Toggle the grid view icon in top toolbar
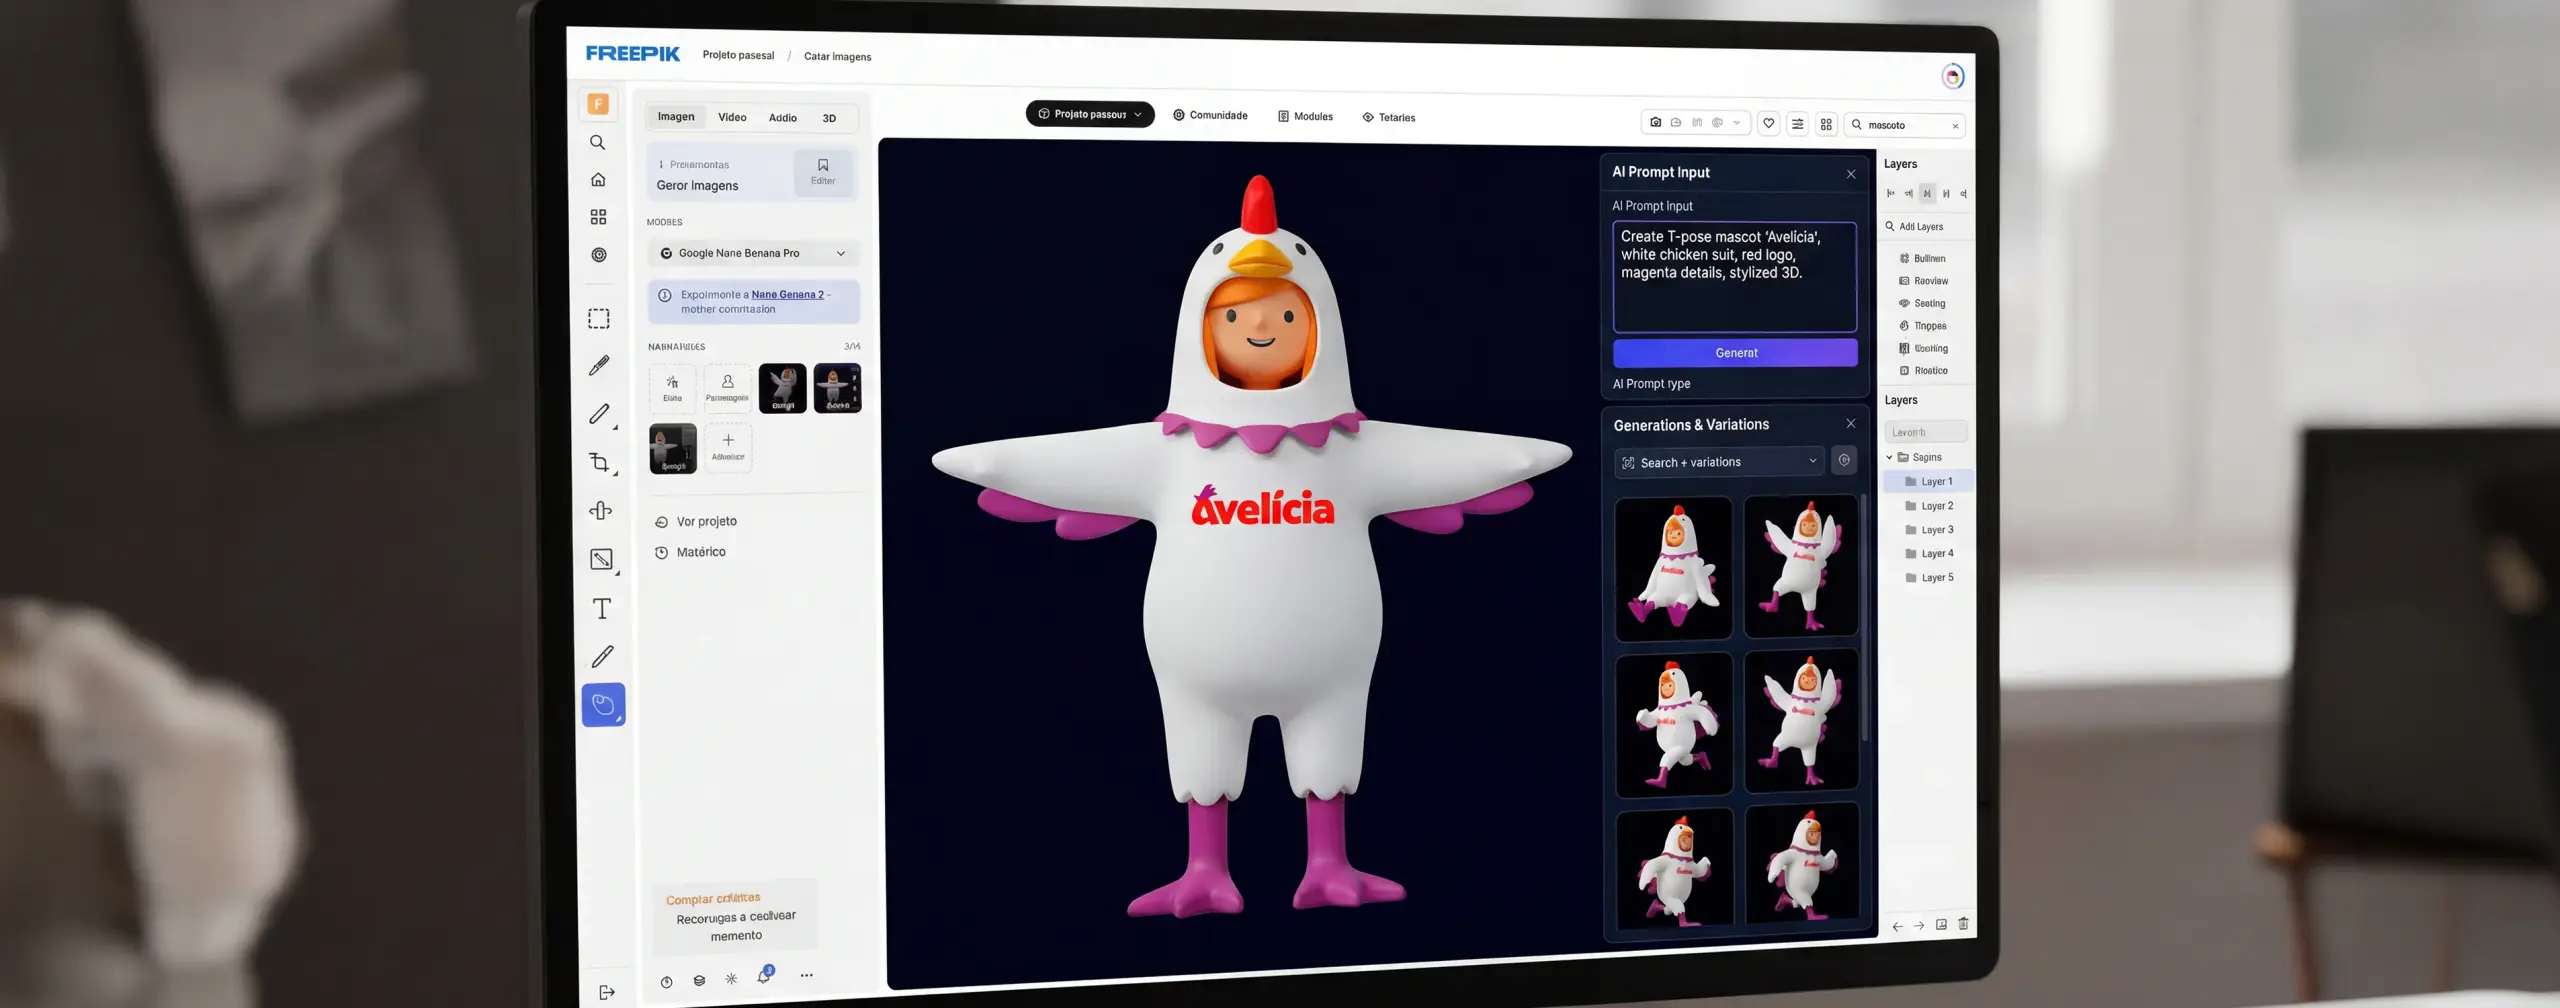Image resolution: width=2560 pixels, height=1008 pixels. point(1826,124)
